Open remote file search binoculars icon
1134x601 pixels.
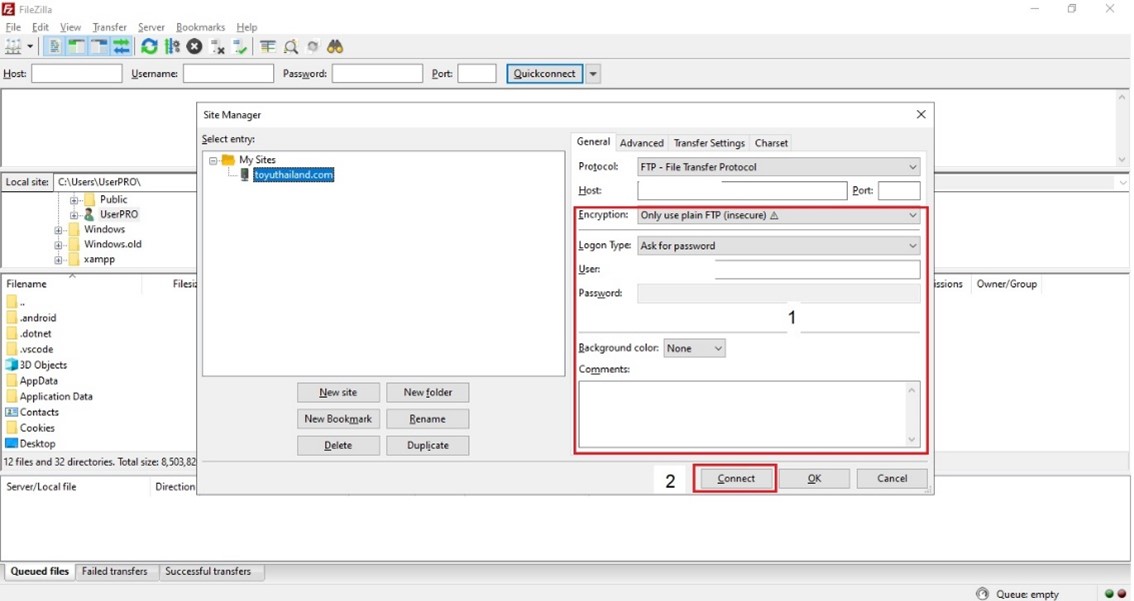click(335, 47)
